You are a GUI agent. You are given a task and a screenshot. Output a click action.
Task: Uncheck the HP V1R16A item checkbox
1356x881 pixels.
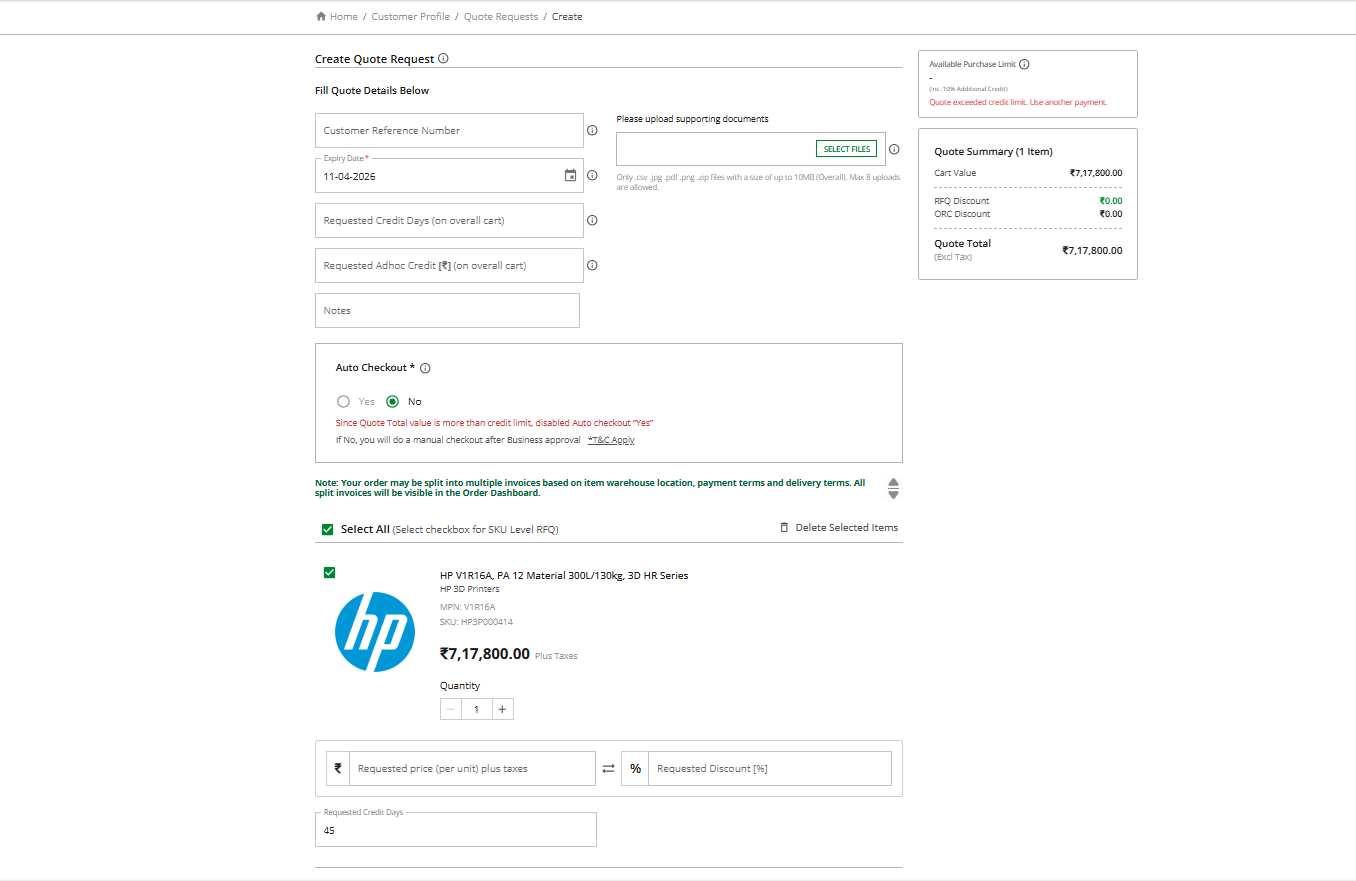(329, 572)
